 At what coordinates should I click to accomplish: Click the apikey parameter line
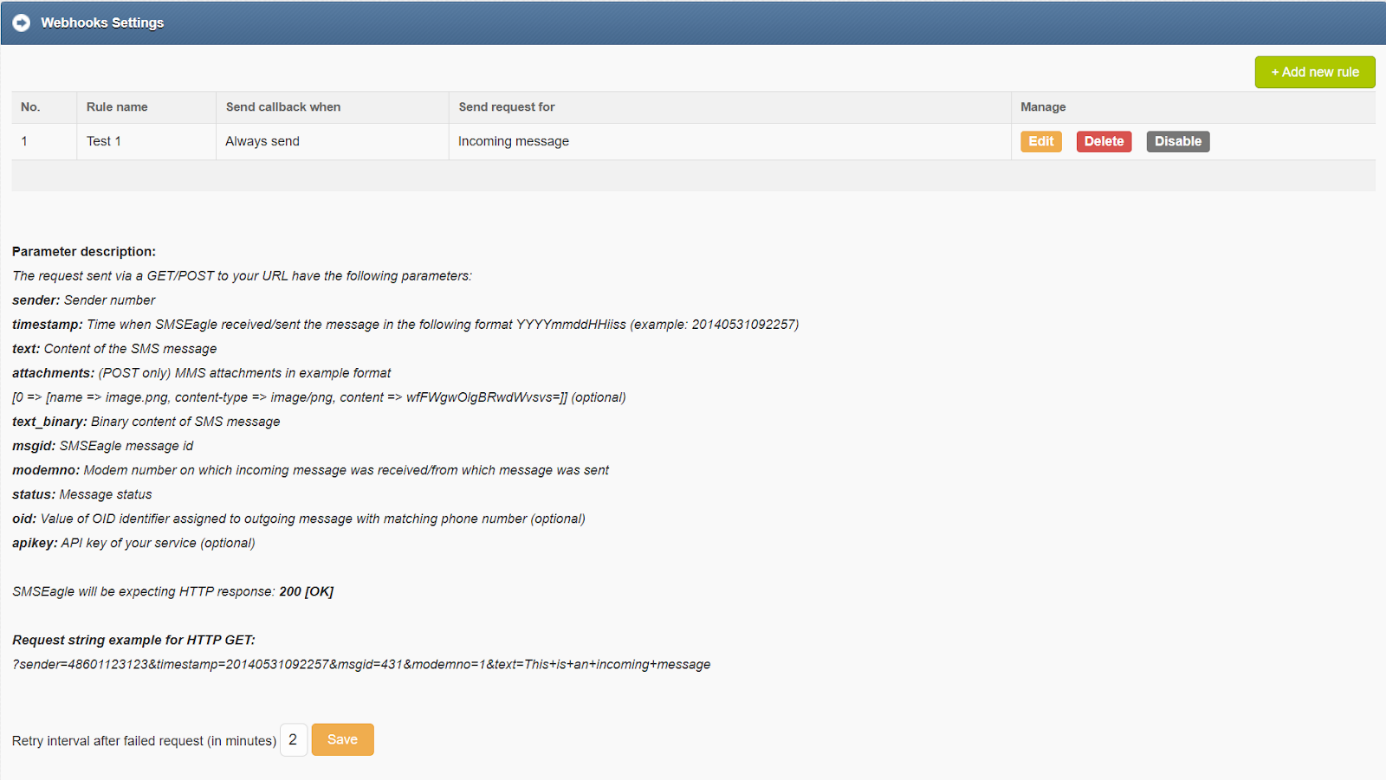(133, 543)
